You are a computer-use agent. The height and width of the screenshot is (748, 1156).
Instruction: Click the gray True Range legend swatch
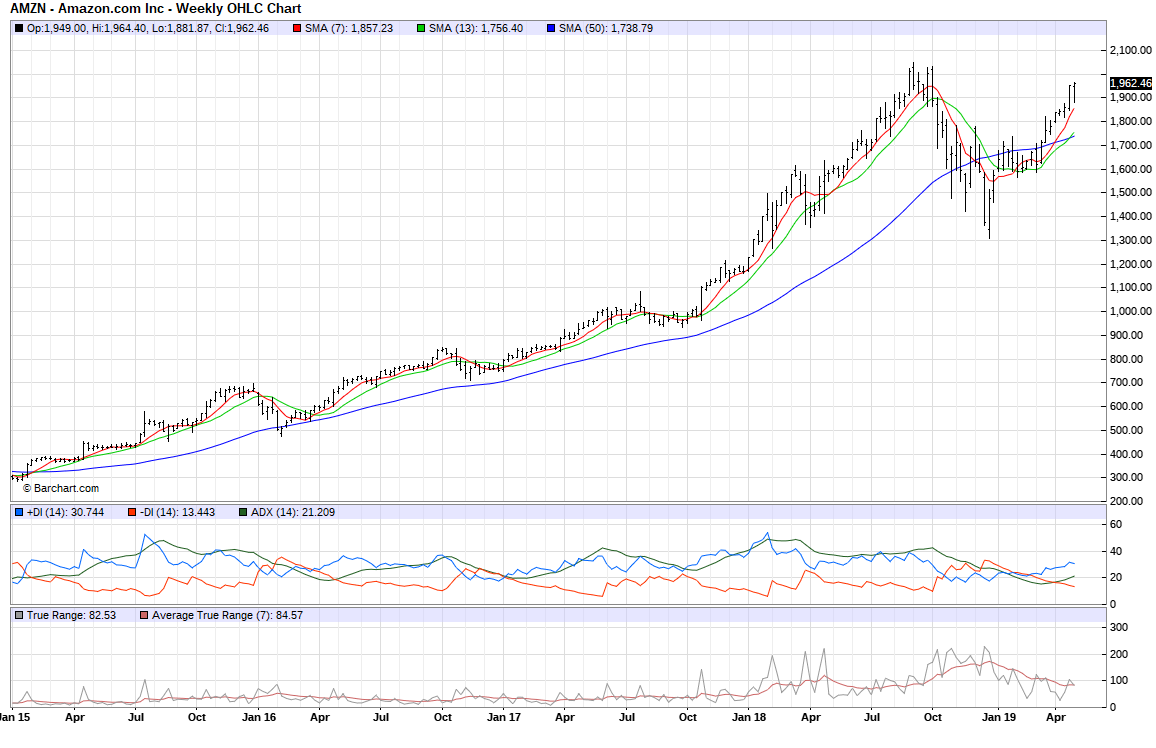coord(19,615)
